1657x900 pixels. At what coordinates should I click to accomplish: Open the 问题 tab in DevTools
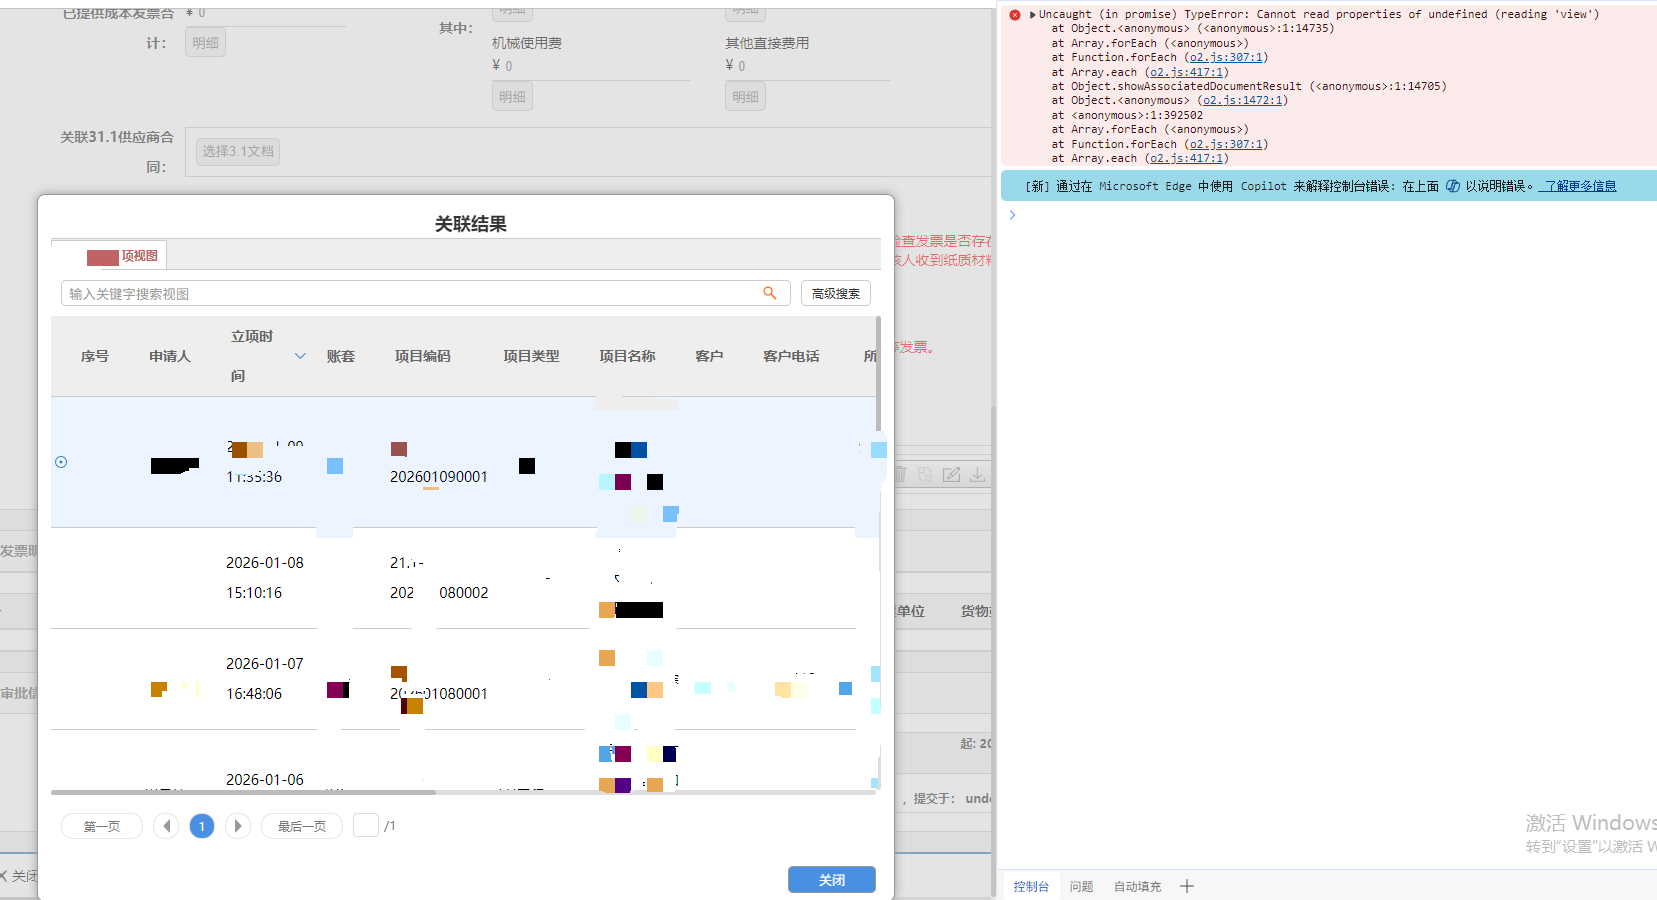pos(1081,887)
